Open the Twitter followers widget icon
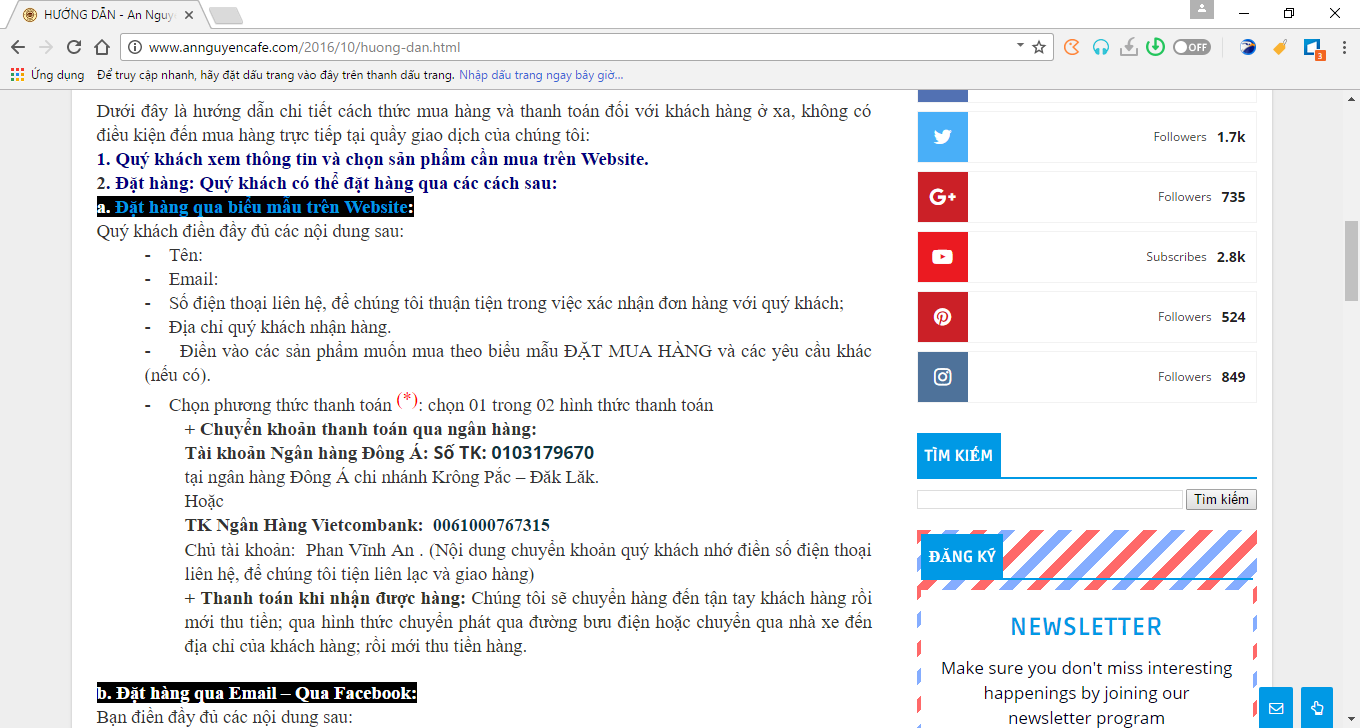Image resolution: width=1360 pixels, height=728 pixels. pos(942,137)
